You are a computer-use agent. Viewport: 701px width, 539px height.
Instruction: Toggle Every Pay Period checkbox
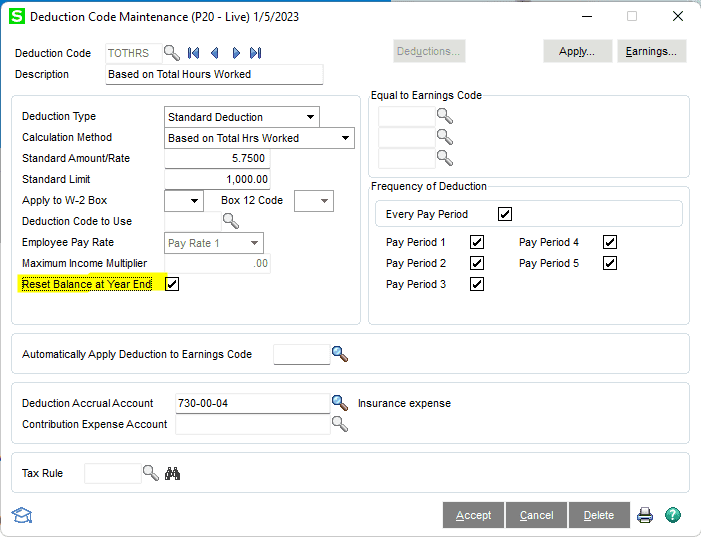coord(505,214)
